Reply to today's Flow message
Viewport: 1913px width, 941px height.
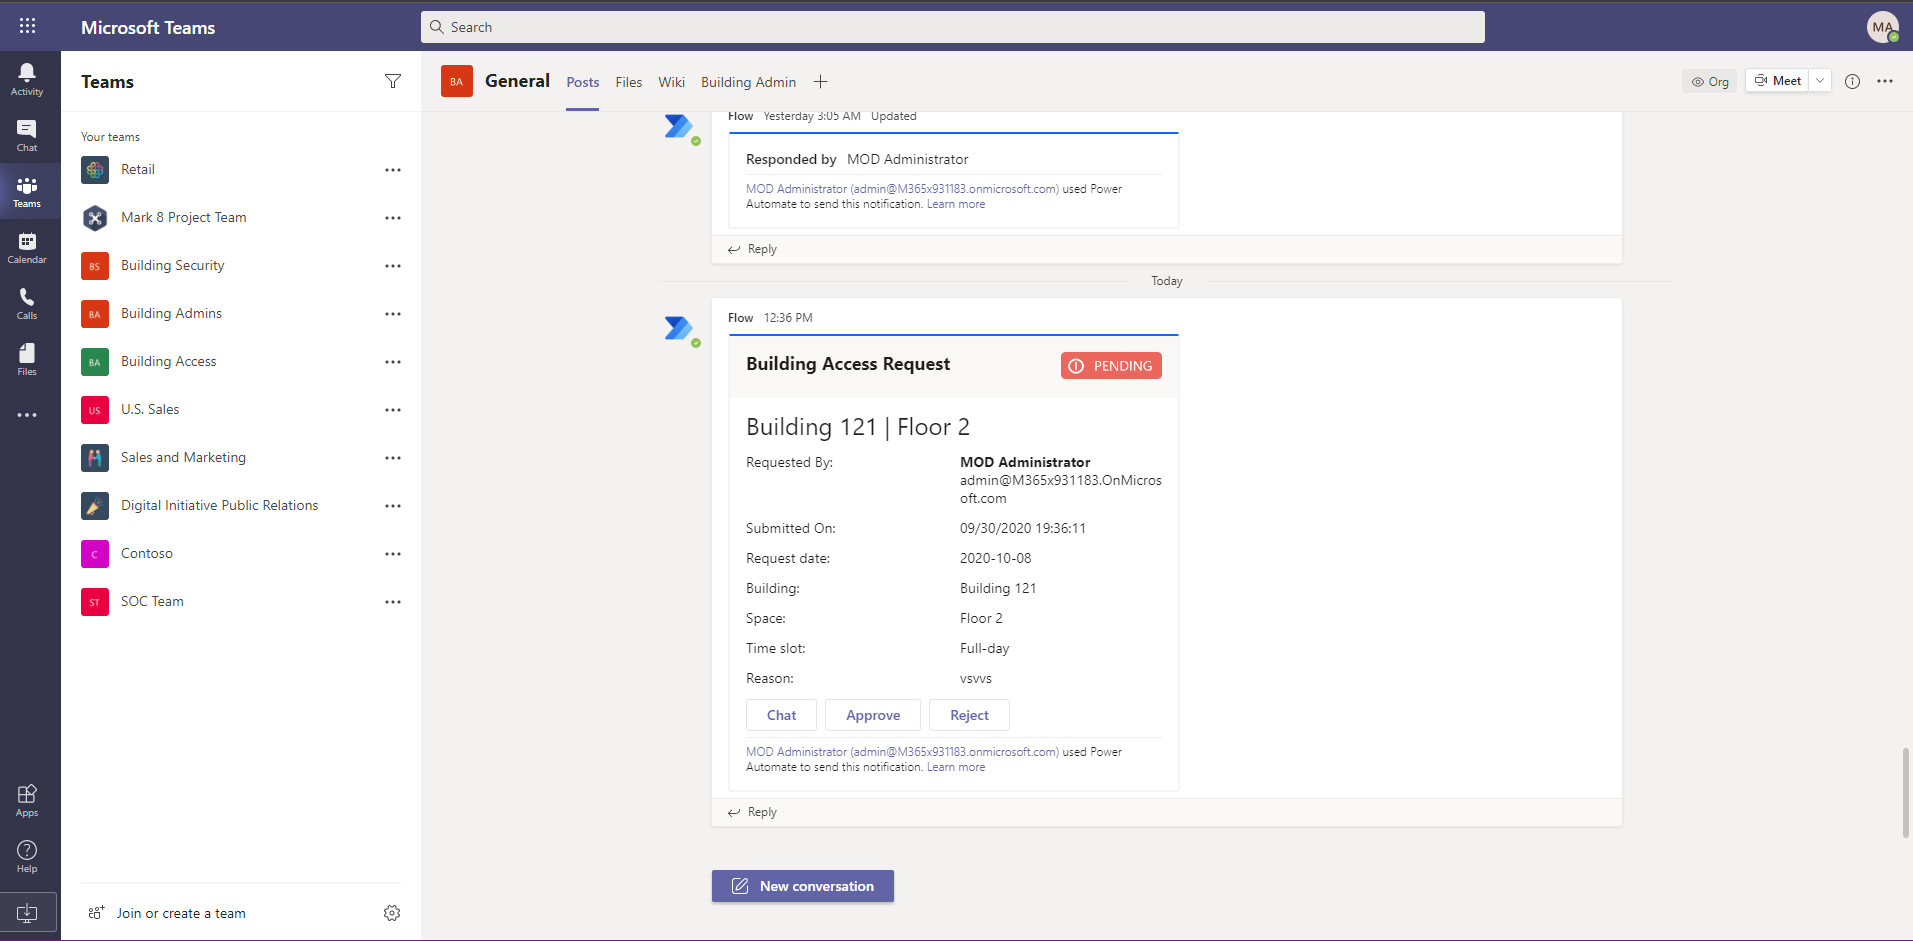pos(752,812)
